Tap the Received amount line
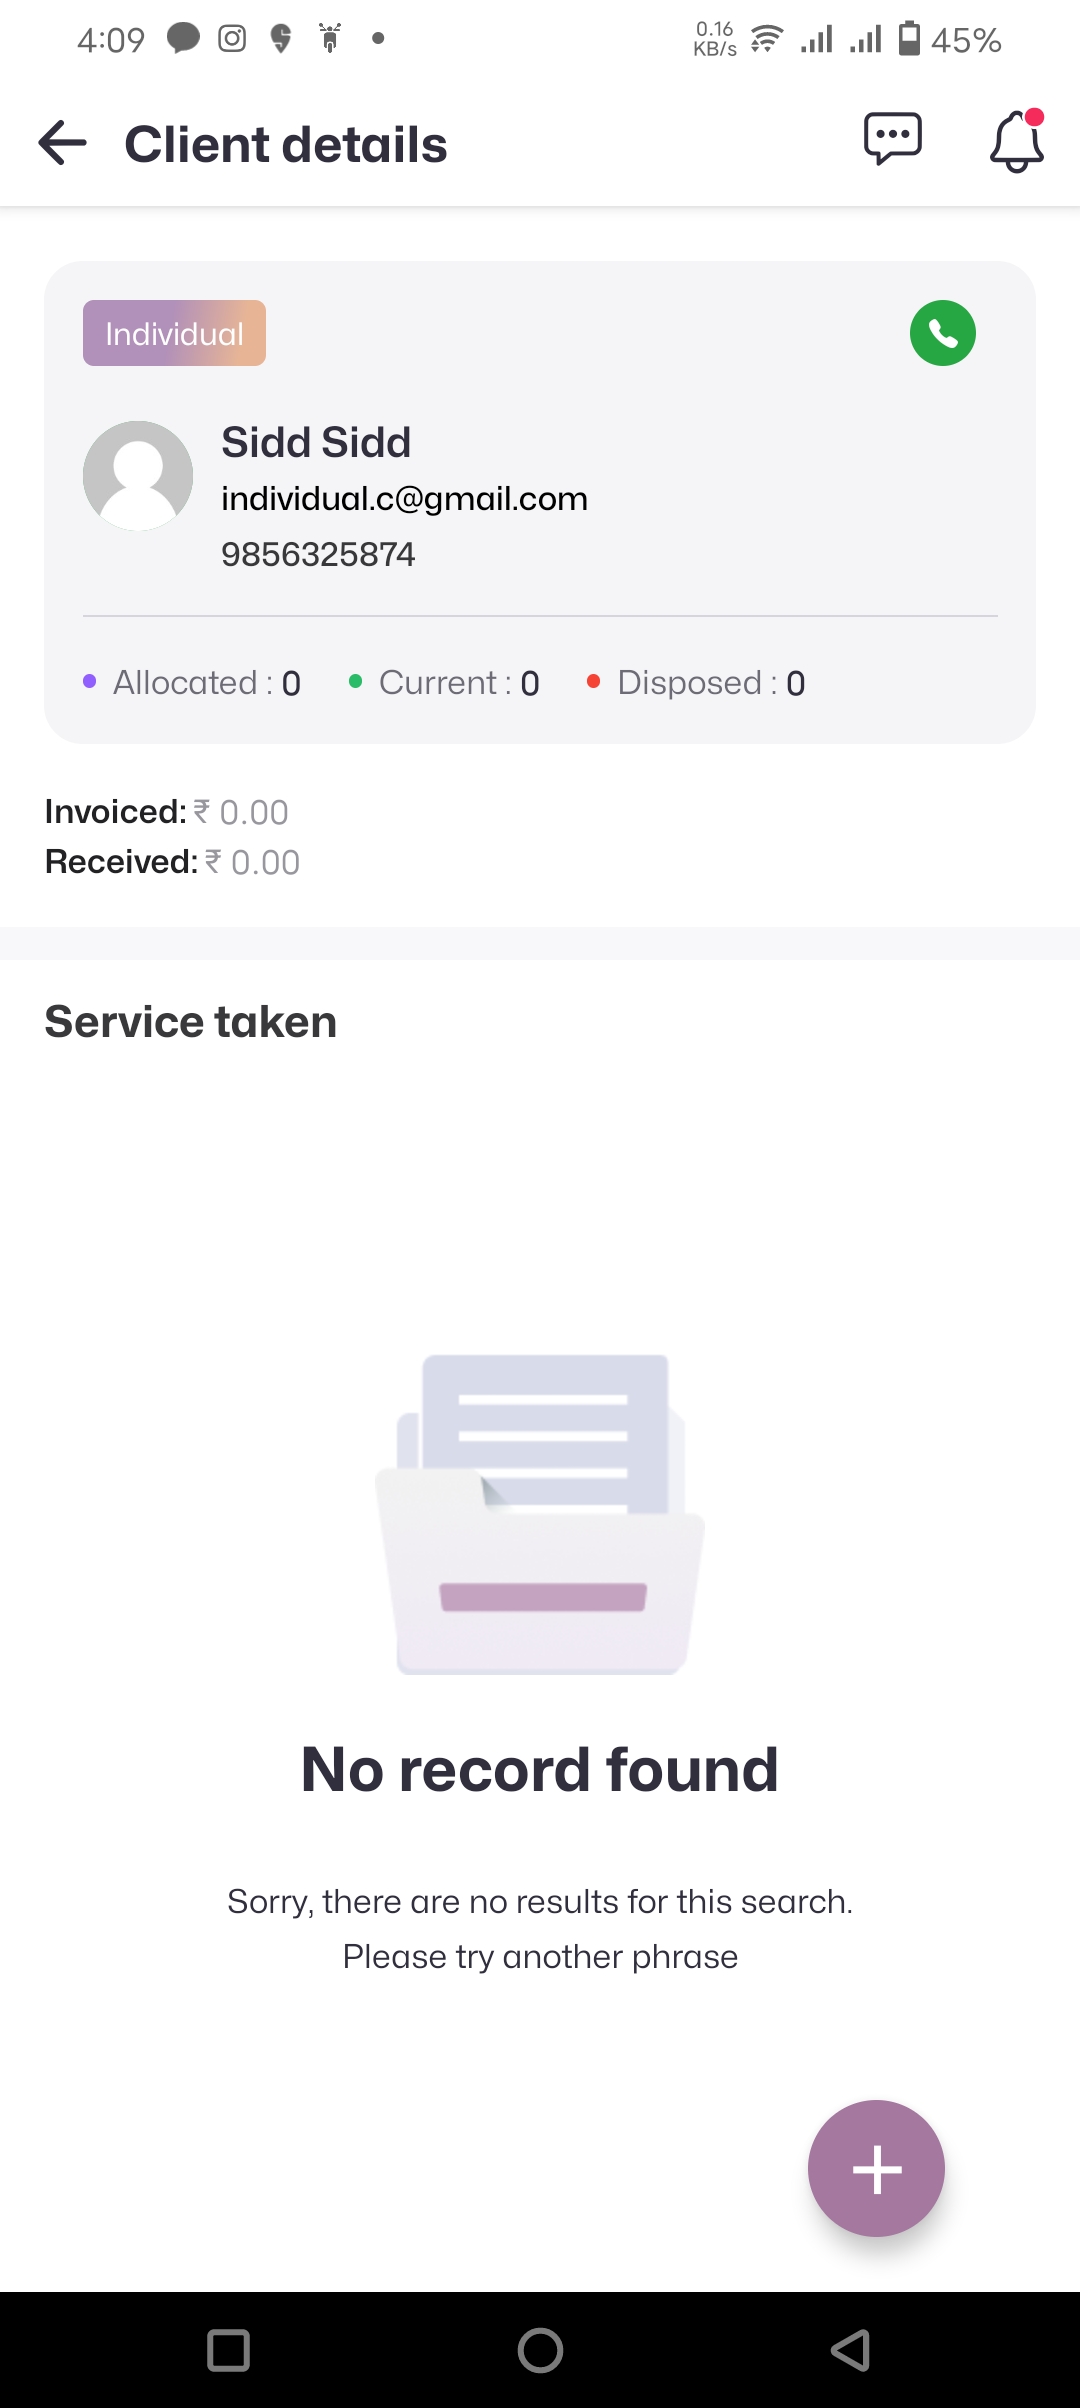The width and height of the screenshot is (1080, 2408). pyautogui.click(x=172, y=862)
